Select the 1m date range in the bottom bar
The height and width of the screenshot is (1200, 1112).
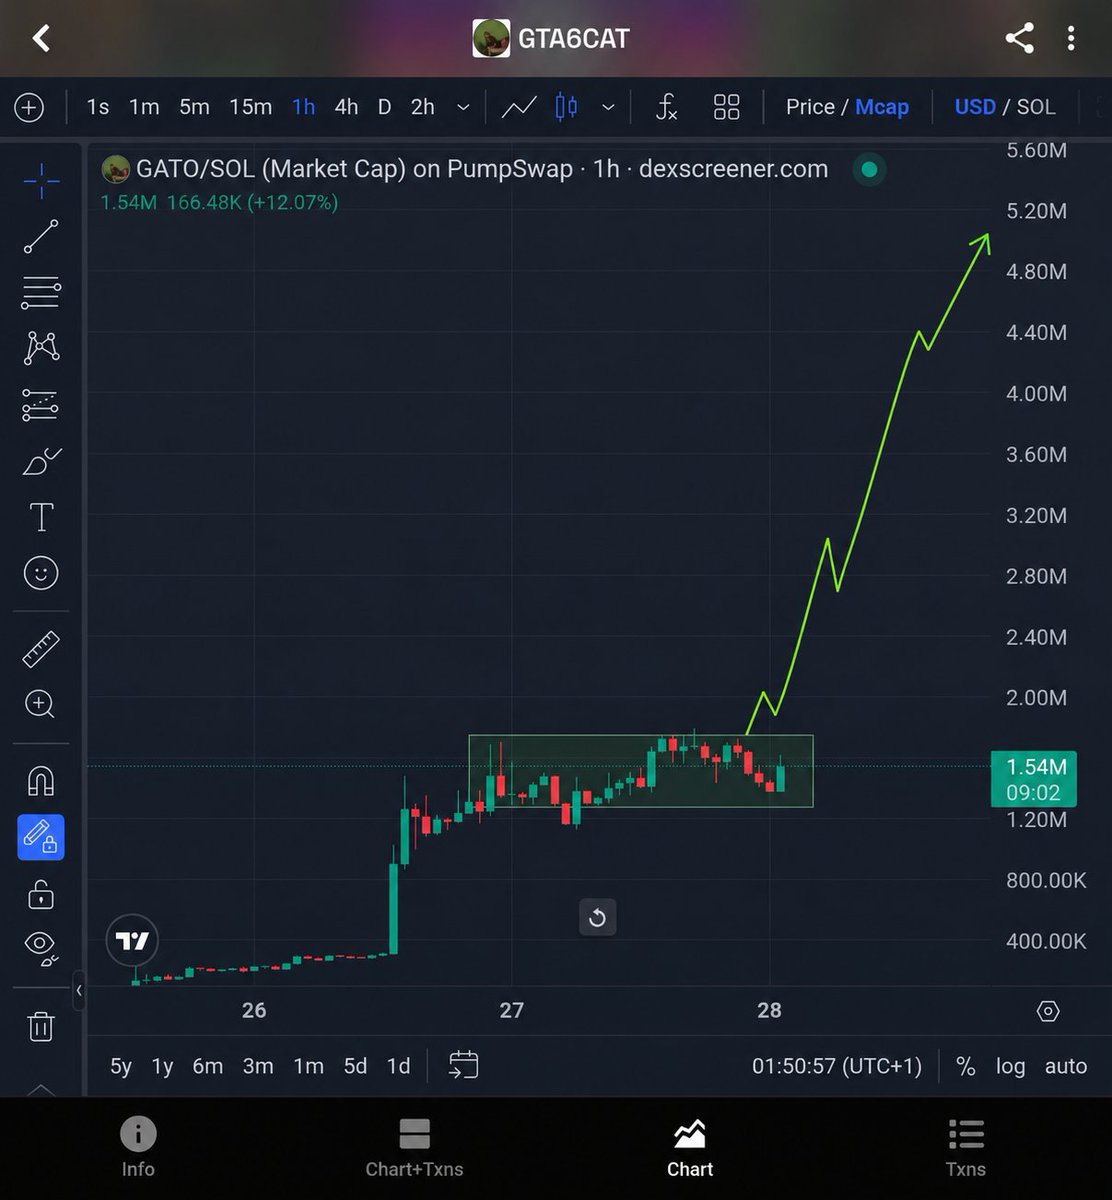coord(308,1066)
